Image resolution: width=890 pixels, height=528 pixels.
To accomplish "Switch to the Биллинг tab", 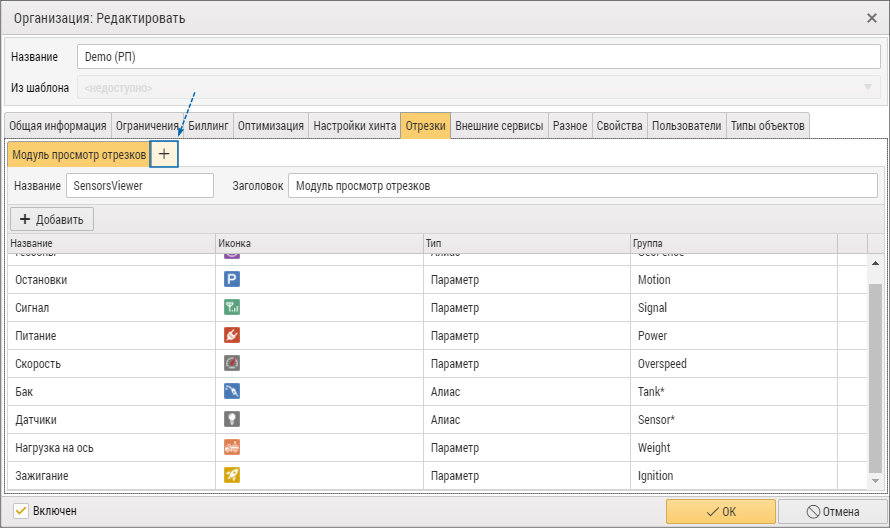I will pos(208,126).
